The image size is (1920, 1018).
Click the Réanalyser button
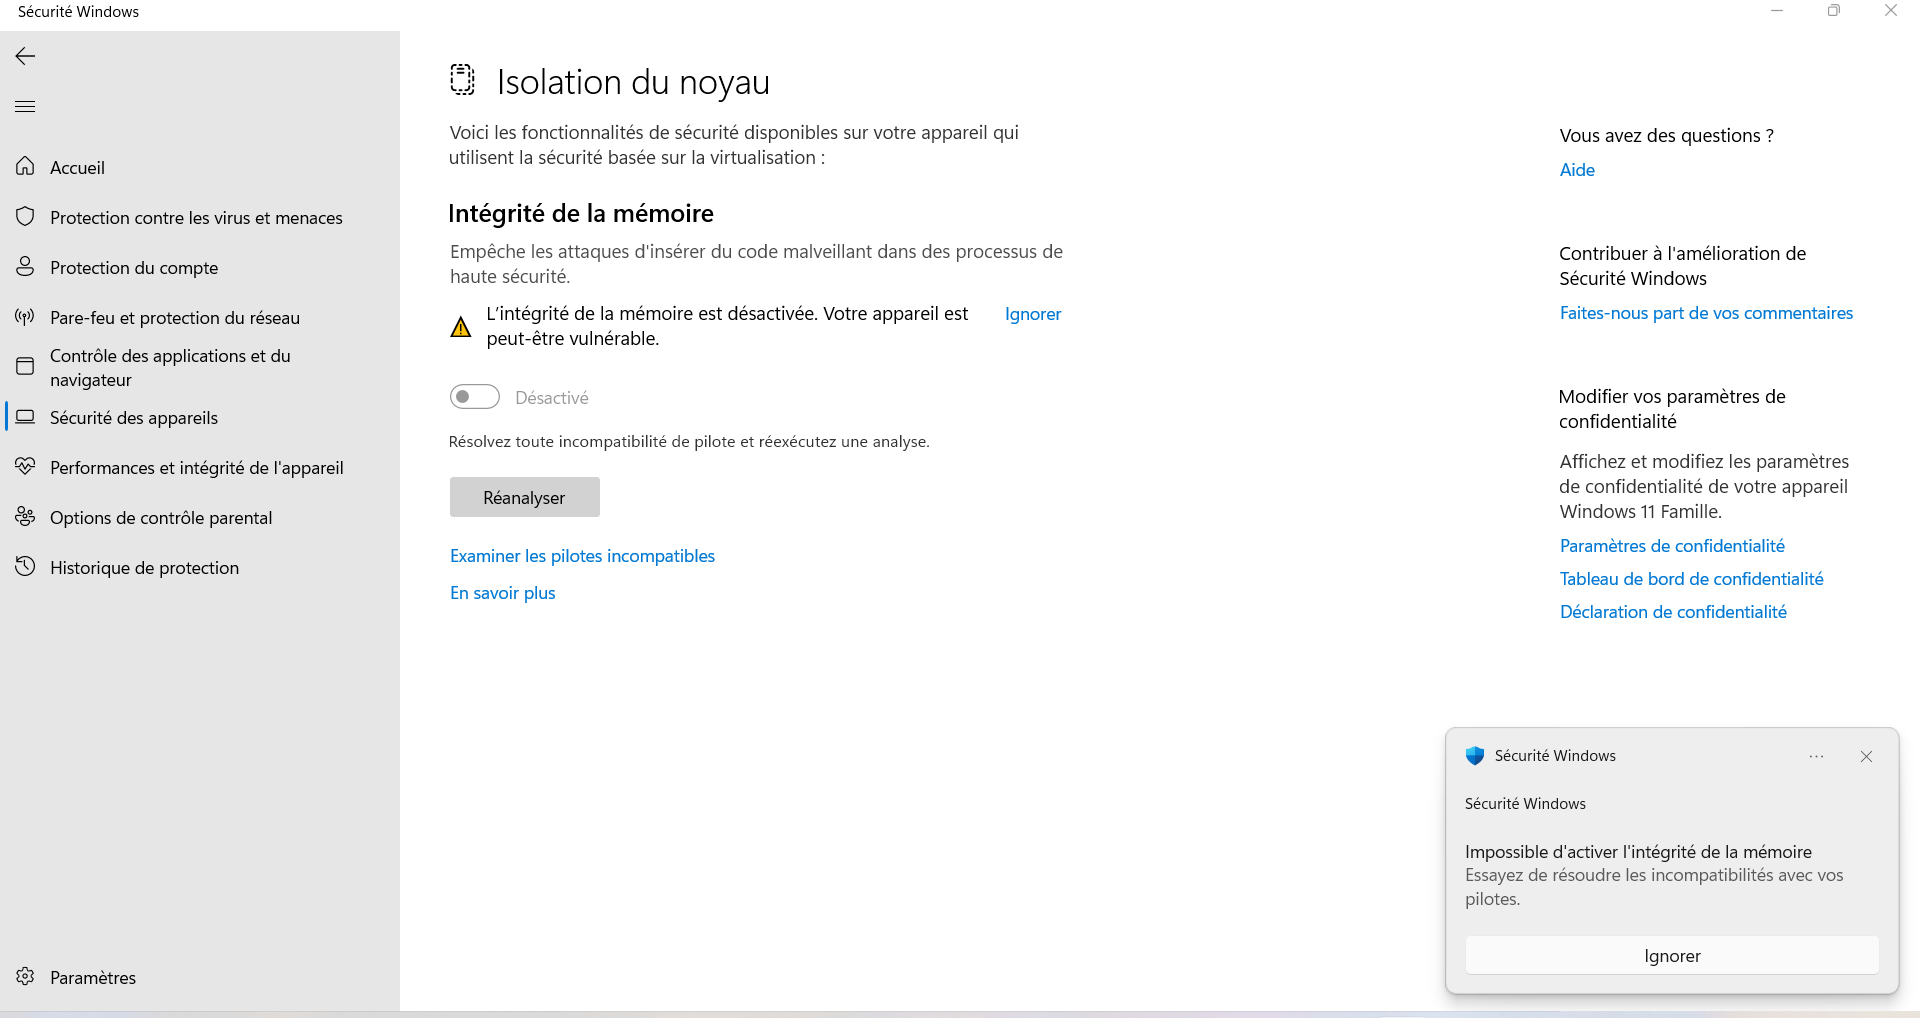524,497
